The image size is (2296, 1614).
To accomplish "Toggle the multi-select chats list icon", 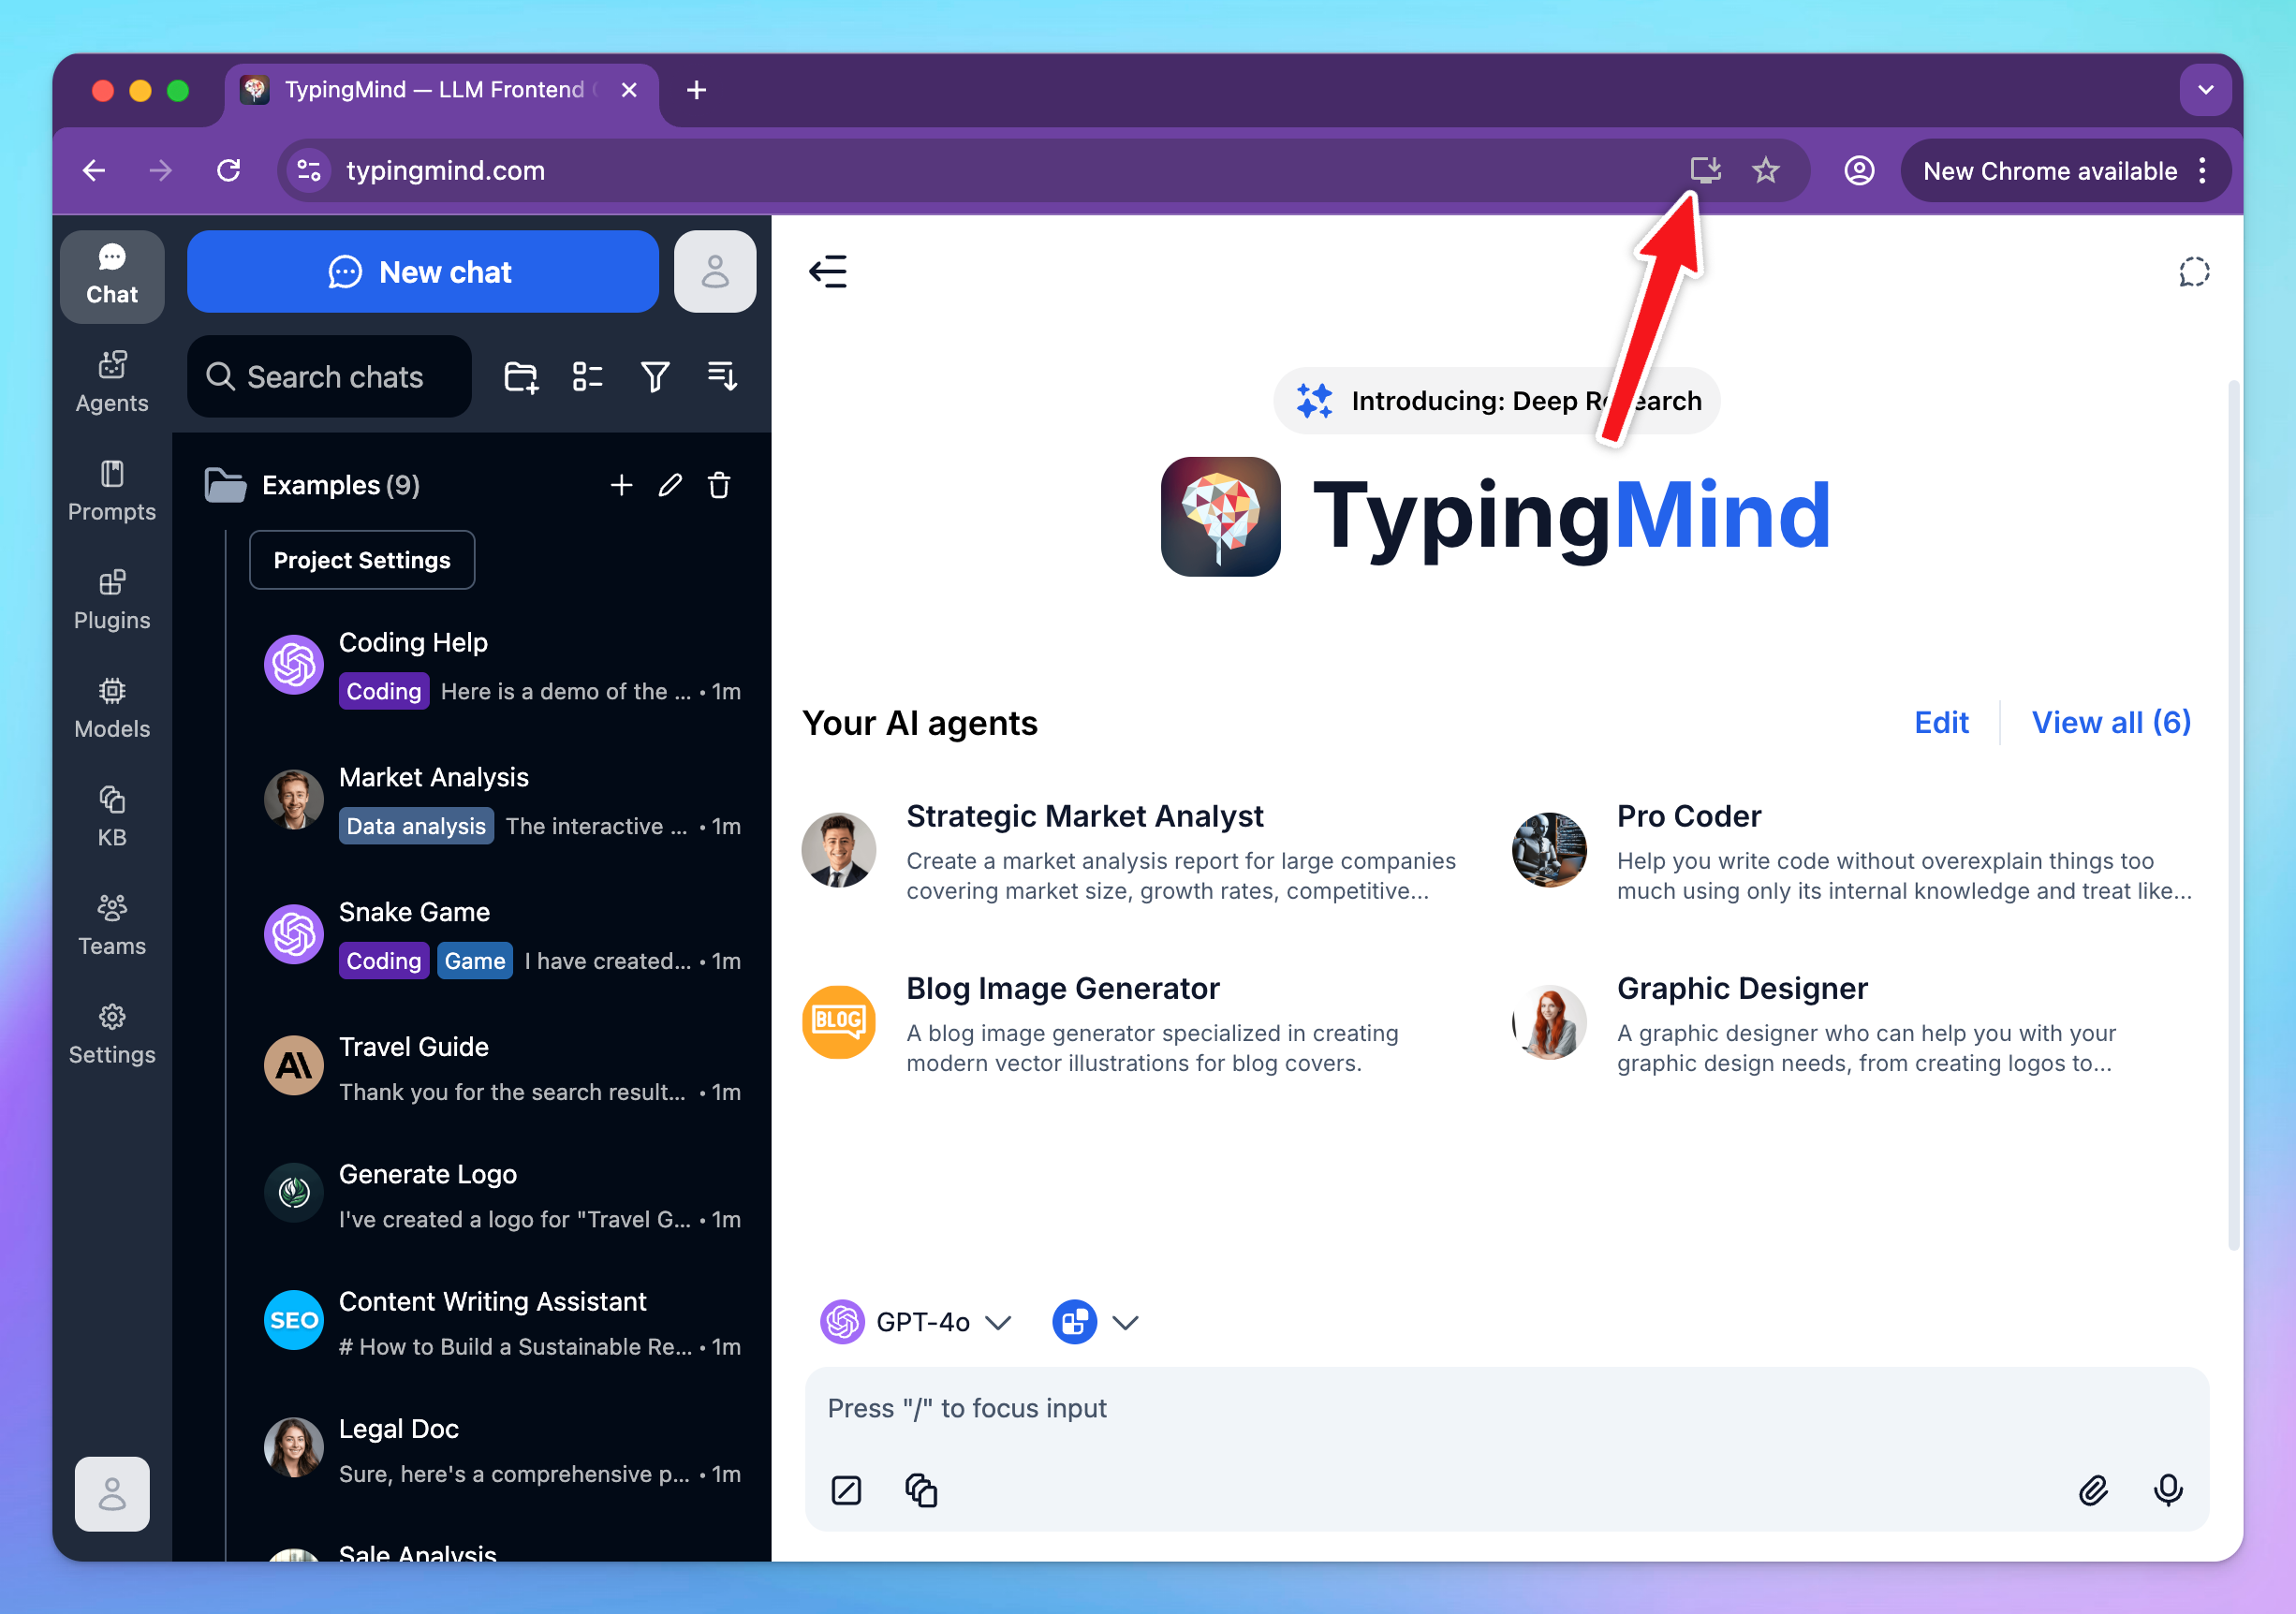I will [587, 377].
